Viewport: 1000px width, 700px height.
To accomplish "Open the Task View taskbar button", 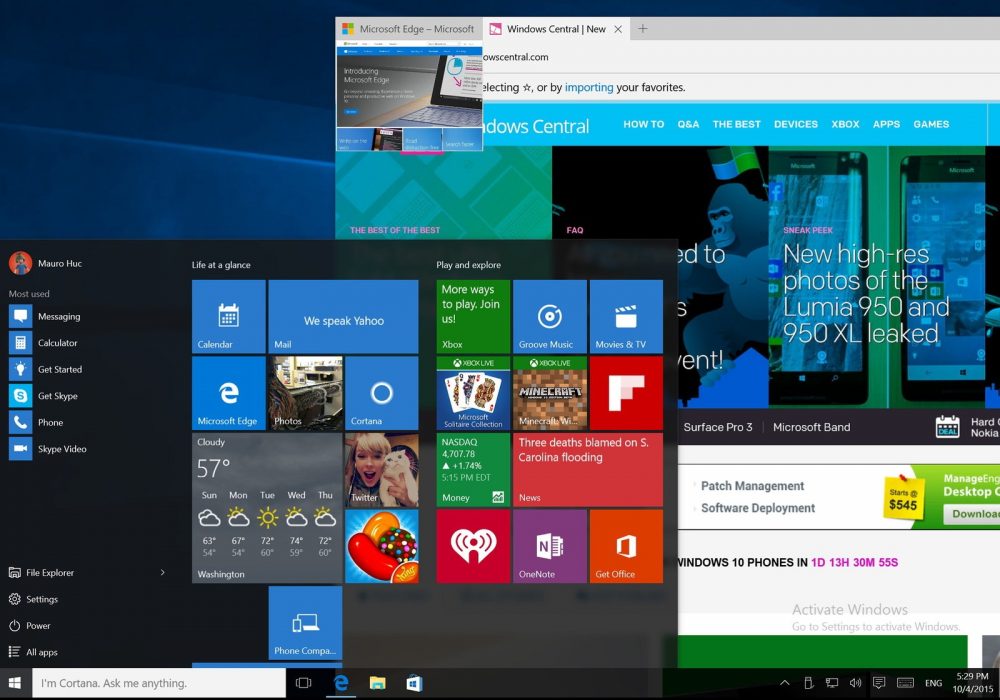I will (304, 683).
